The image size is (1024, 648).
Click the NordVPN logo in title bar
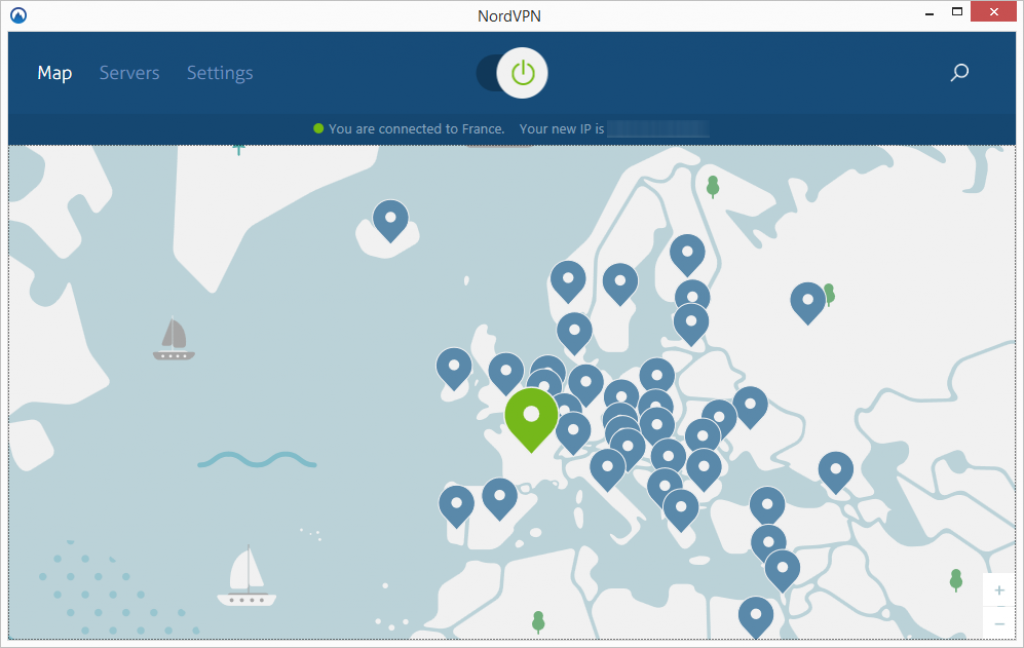(x=18, y=15)
